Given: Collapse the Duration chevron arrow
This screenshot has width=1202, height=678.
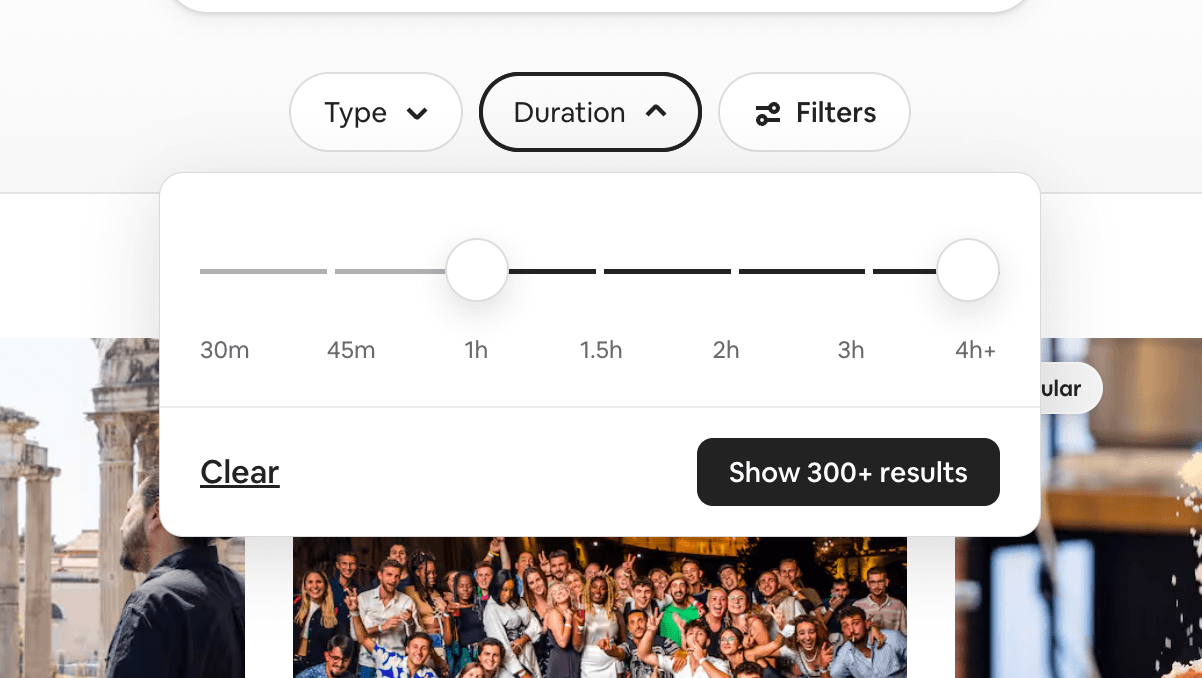Looking at the screenshot, I should tap(656, 112).
